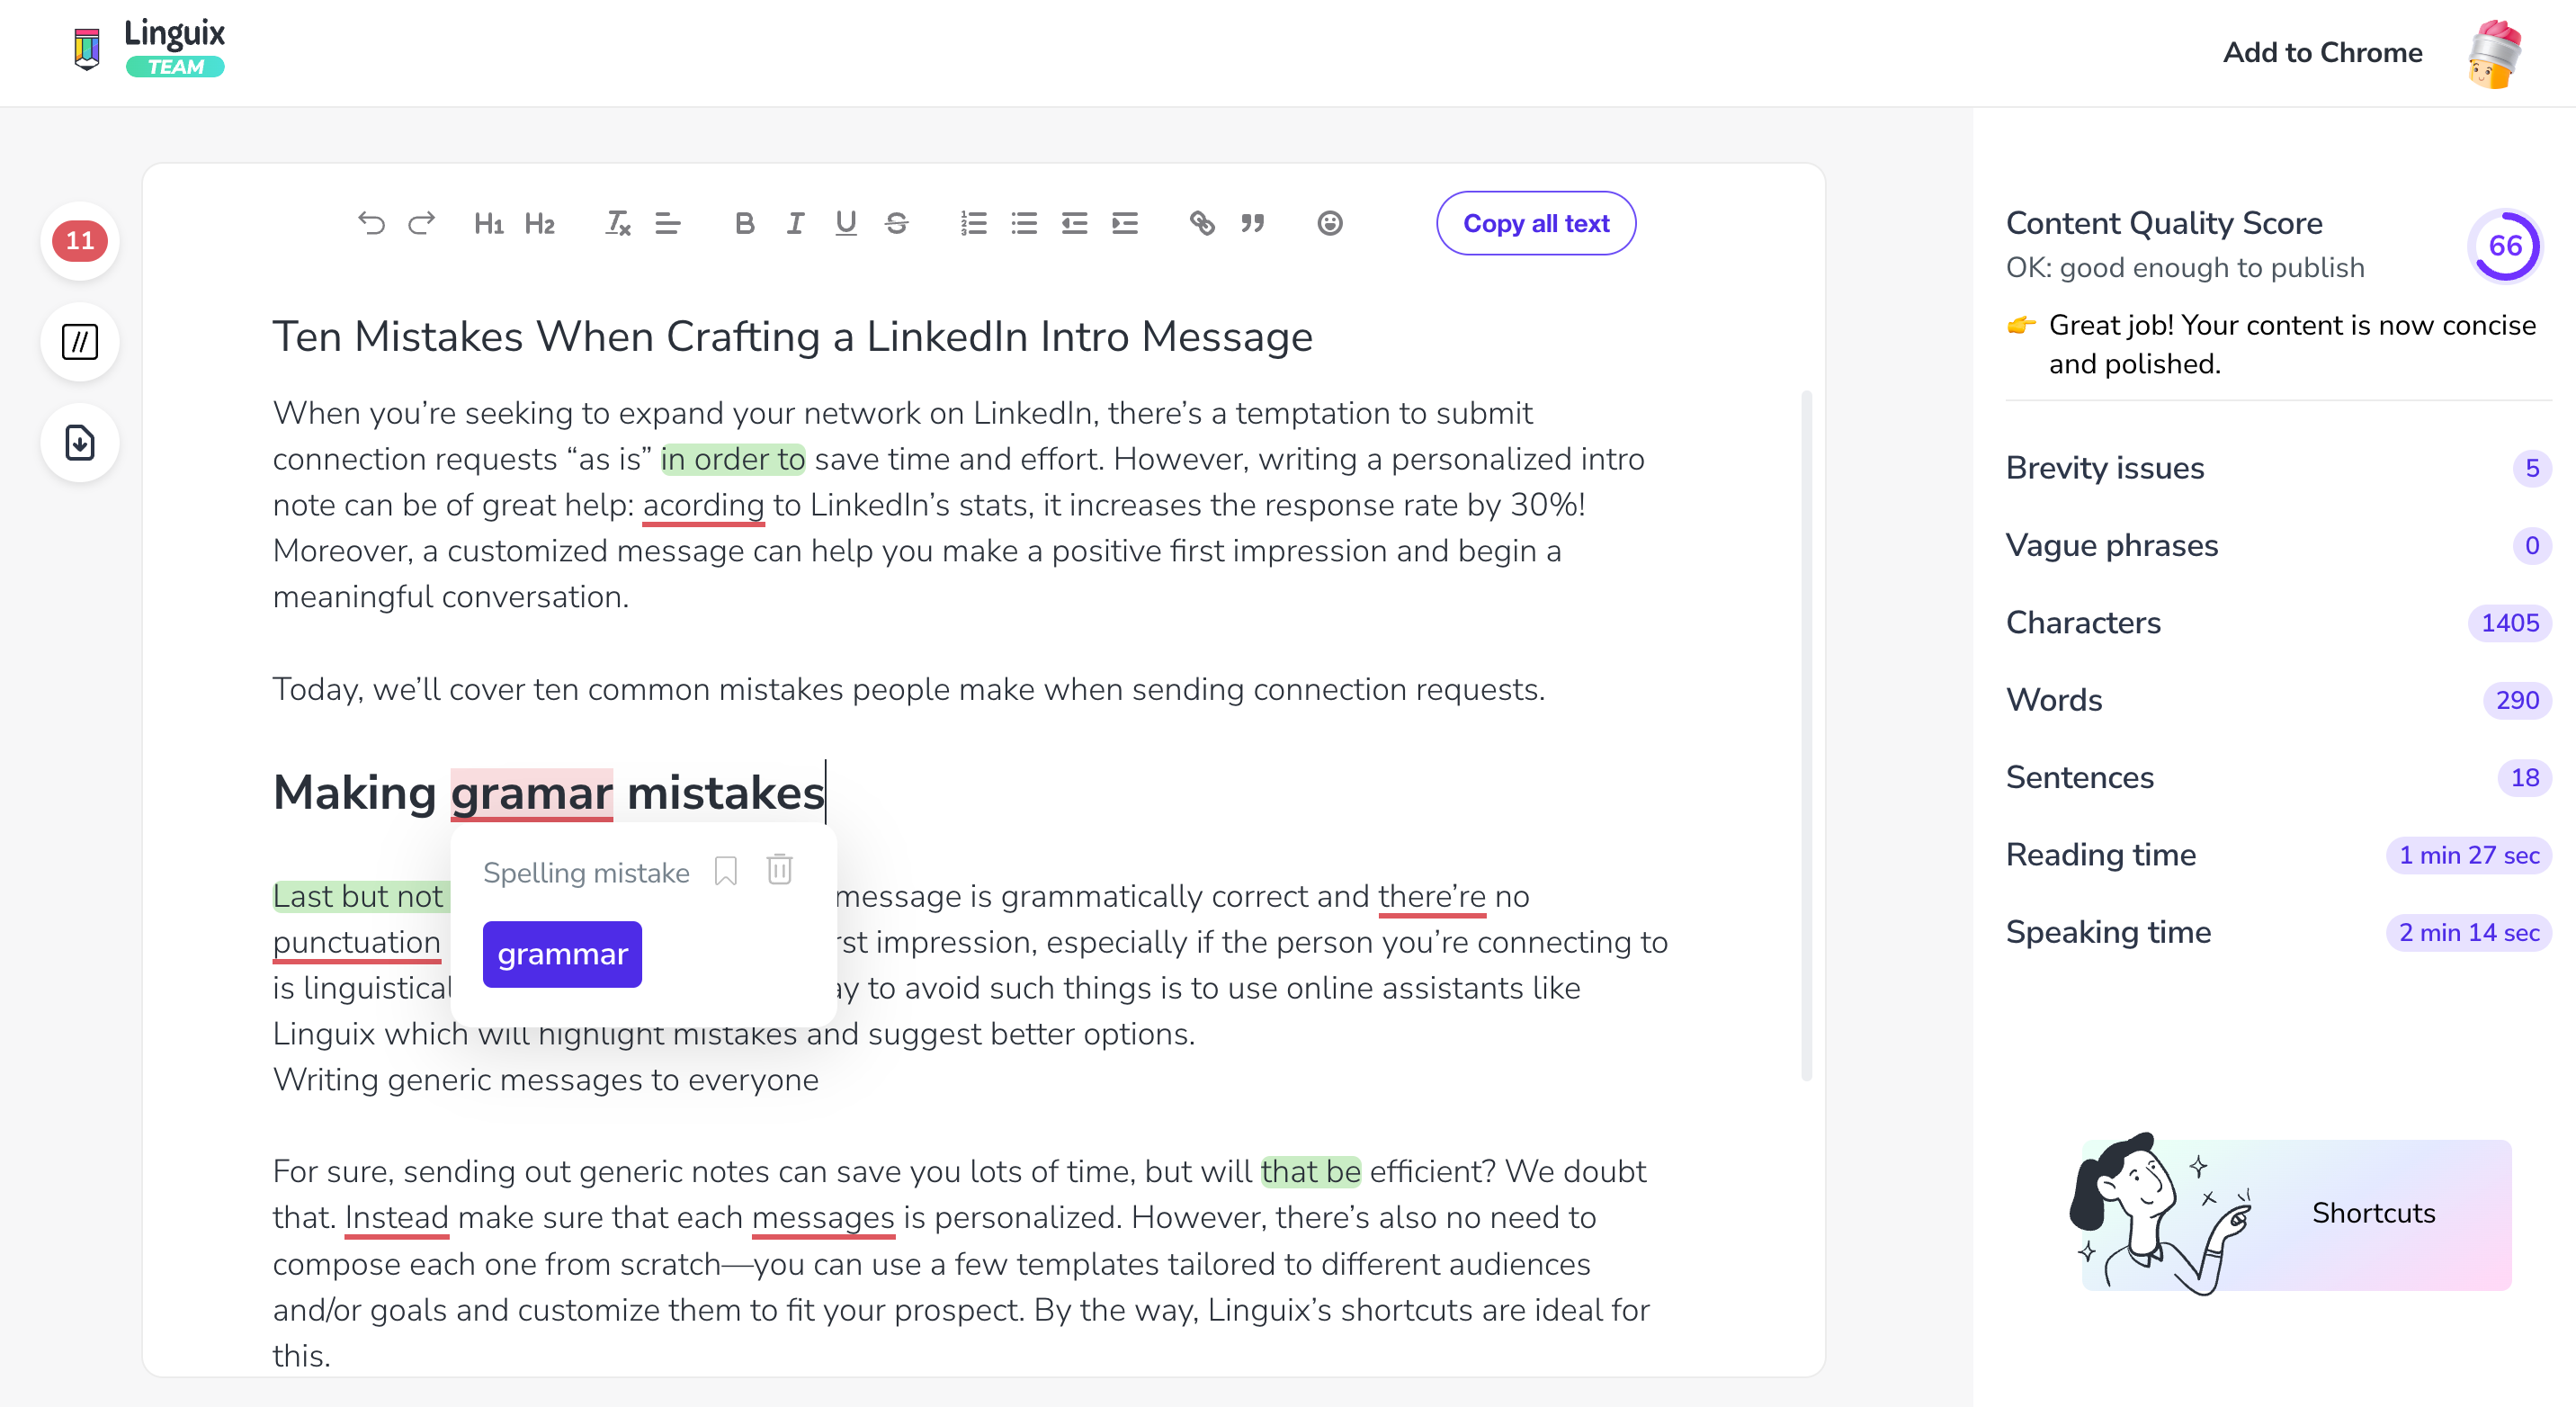Insert a hyperlink with link icon
Viewport: 2576px width, 1407px height.
[x=1202, y=223]
